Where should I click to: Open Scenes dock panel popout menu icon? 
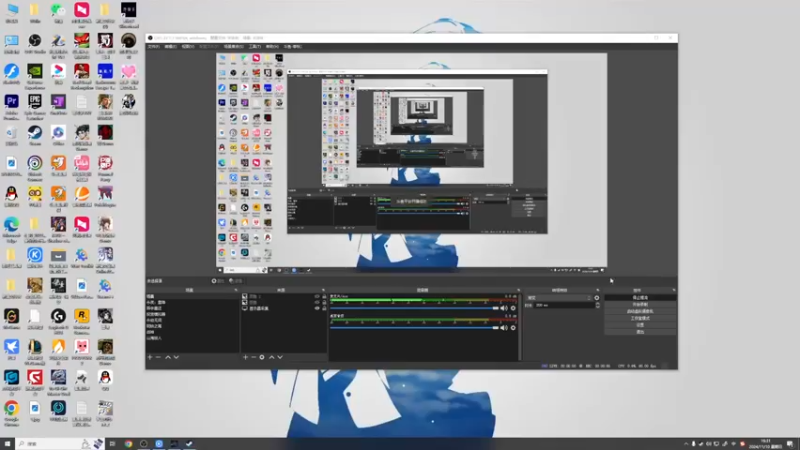pos(236,290)
